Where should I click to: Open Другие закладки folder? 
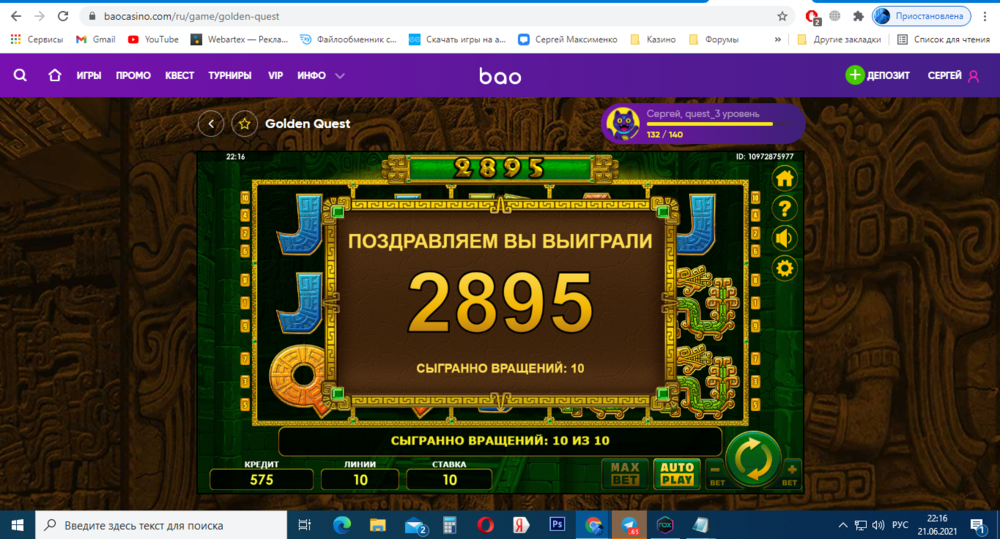(839, 40)
